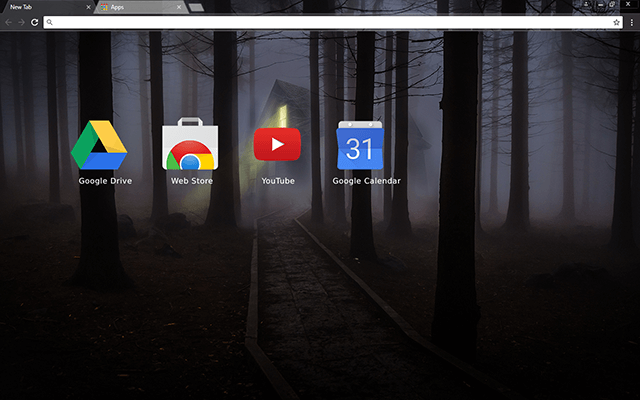The image size is (640, 400).
Task: Open the Google Calendar app icon
Action: [x=359, y=146]
